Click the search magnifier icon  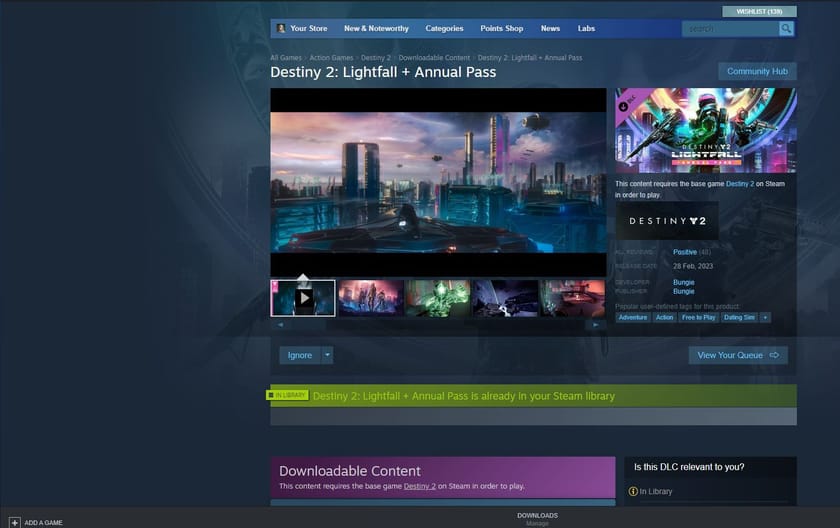point(786,29)
